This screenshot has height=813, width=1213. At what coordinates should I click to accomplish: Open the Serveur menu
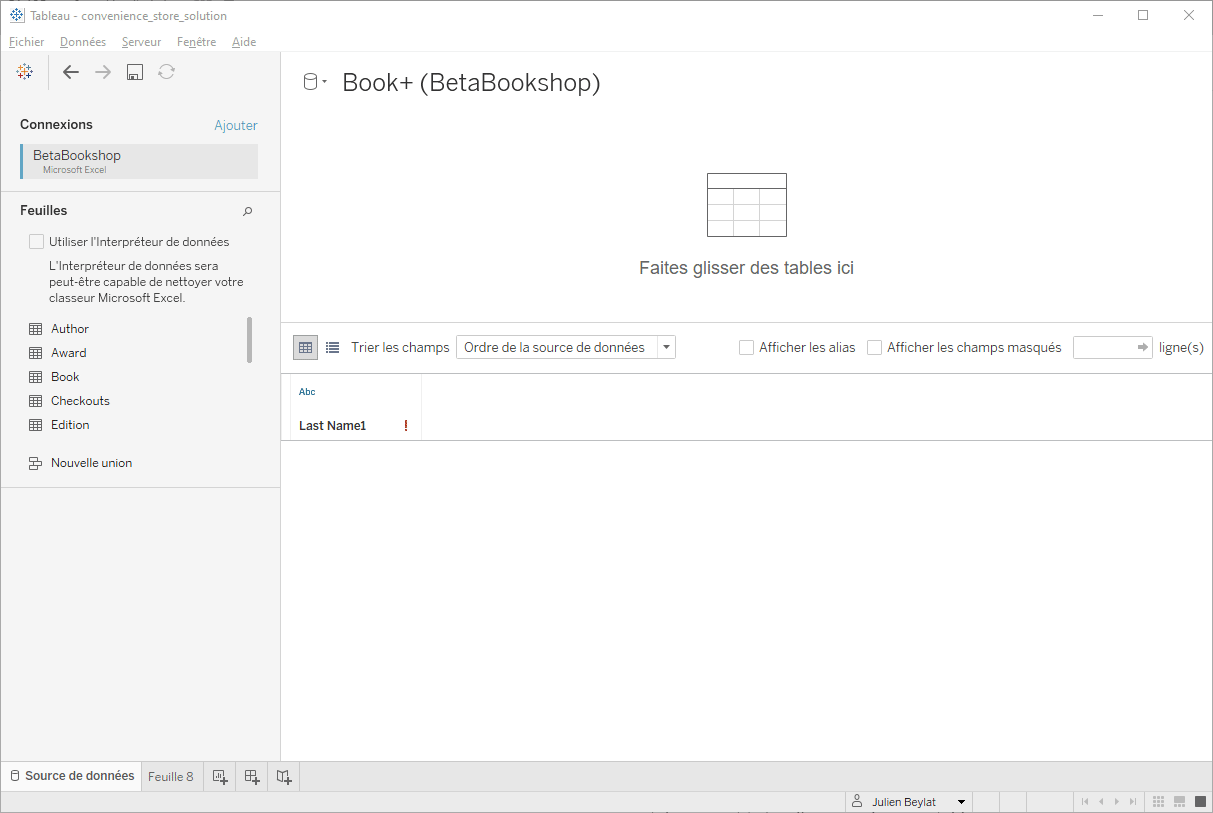click(x=141, y=42)
